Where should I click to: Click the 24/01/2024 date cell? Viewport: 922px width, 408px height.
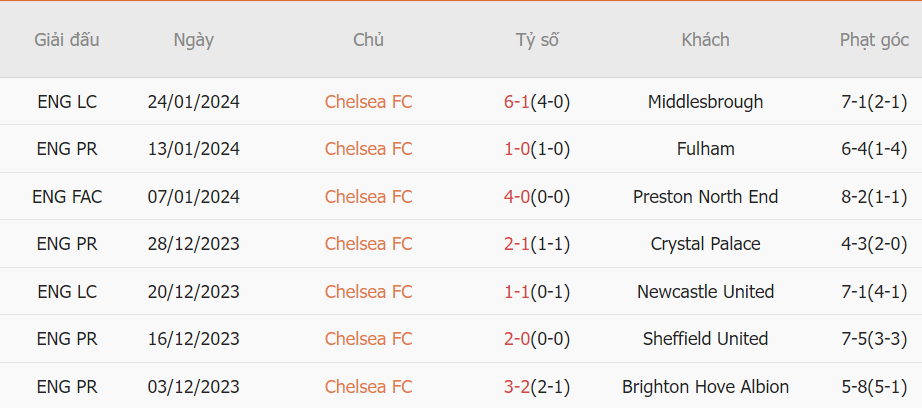pos(193,102)
